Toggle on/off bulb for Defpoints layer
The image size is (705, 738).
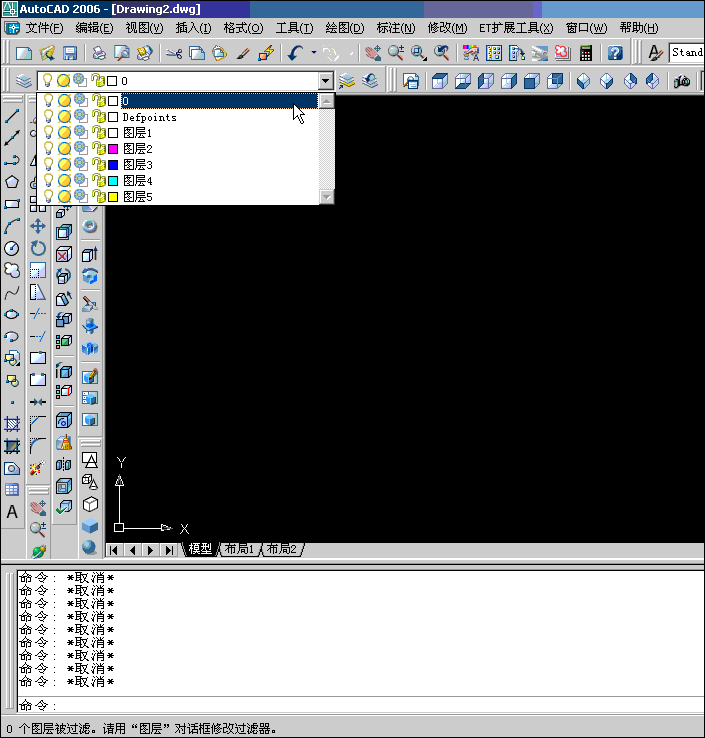click(48, 117)
